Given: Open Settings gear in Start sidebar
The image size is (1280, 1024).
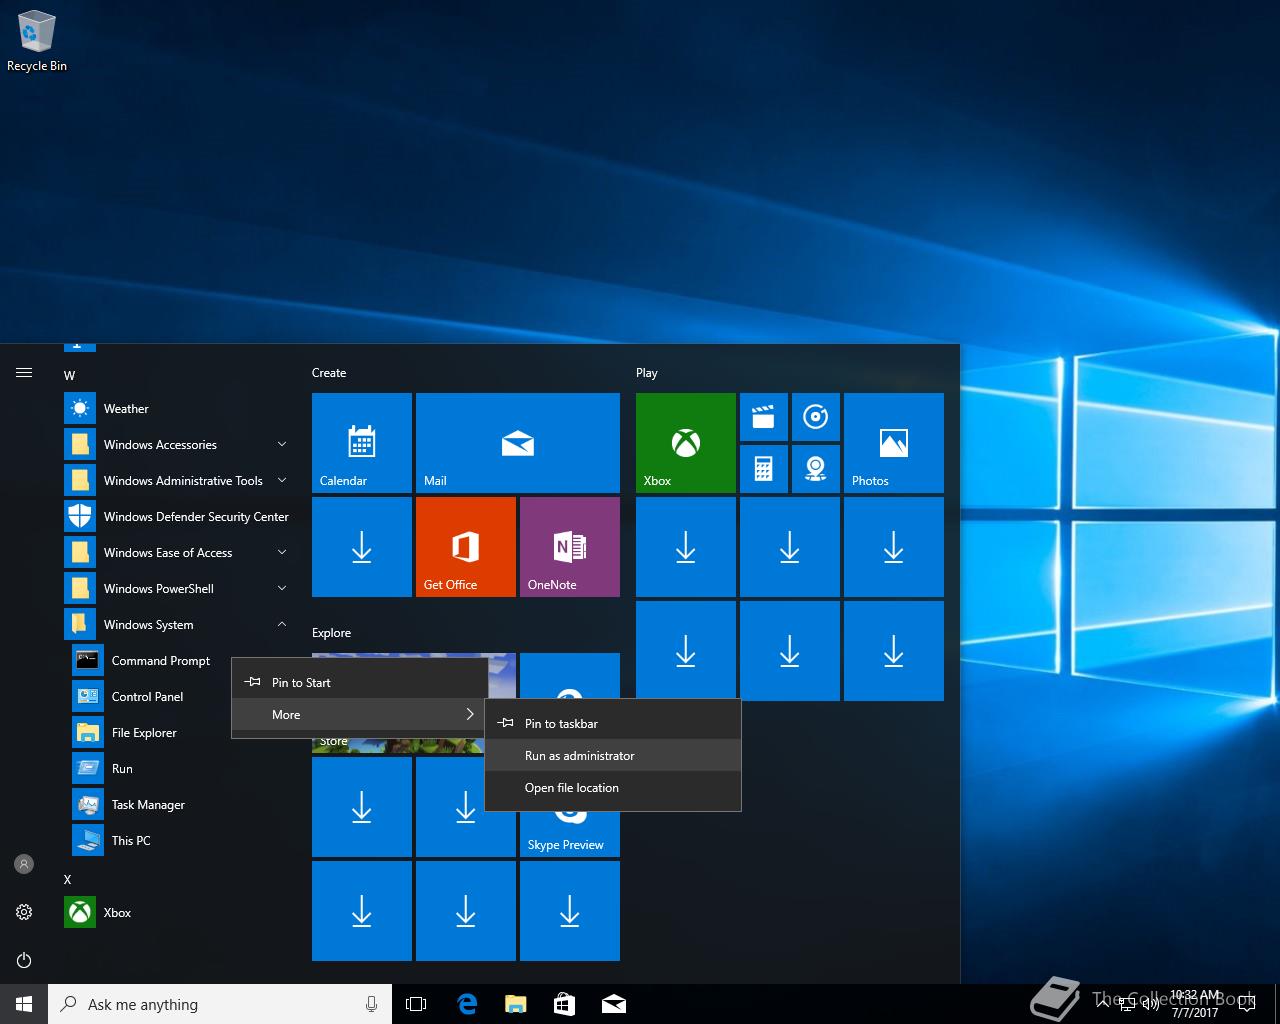Looking at the screenshot, I should [x=24, y=912].
